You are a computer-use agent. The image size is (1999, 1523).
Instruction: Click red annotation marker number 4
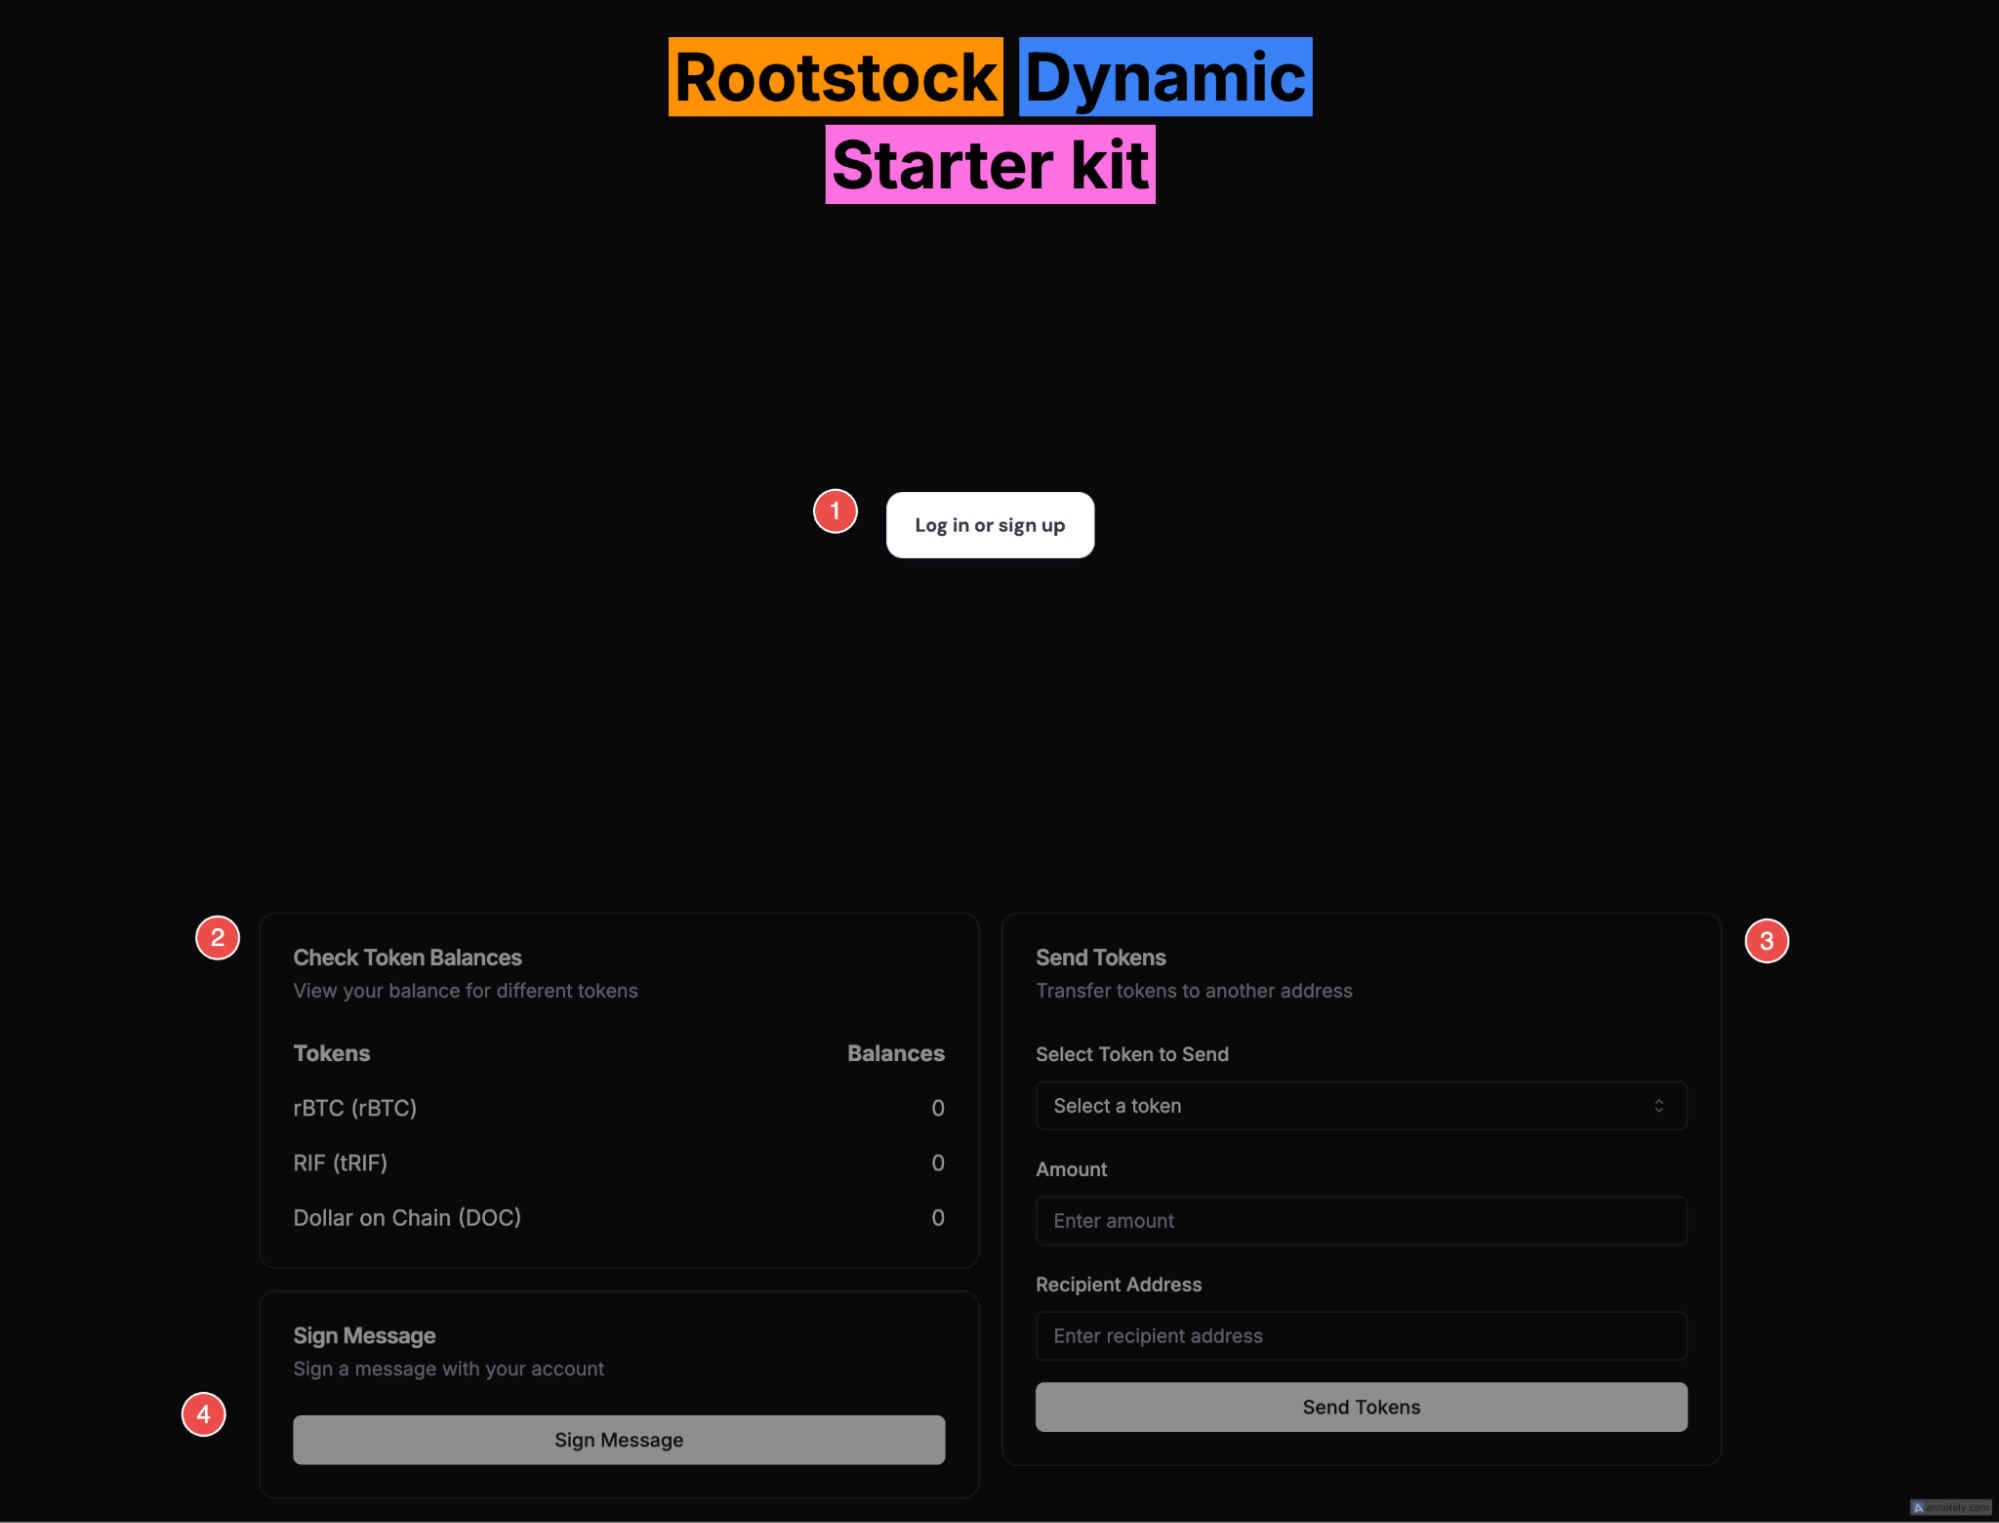[x=203, y=1414]
